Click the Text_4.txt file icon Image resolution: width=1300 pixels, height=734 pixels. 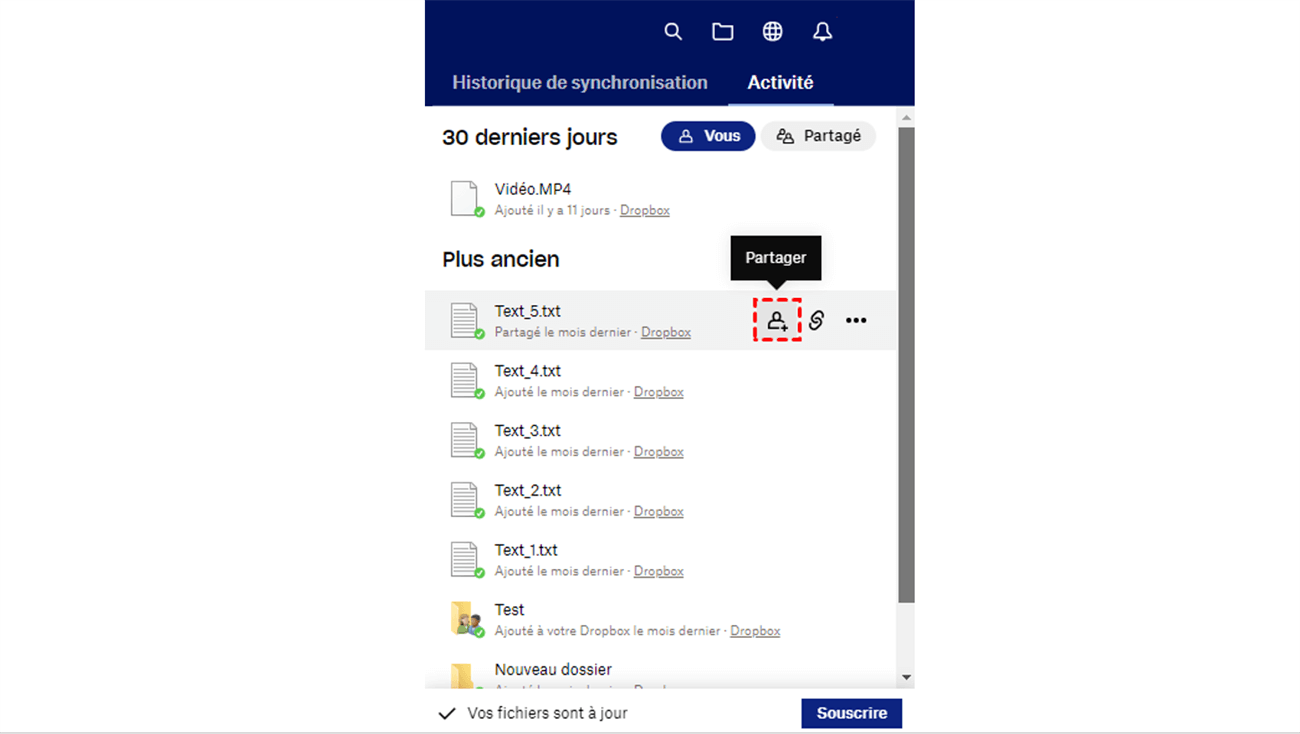coord(465,381)
